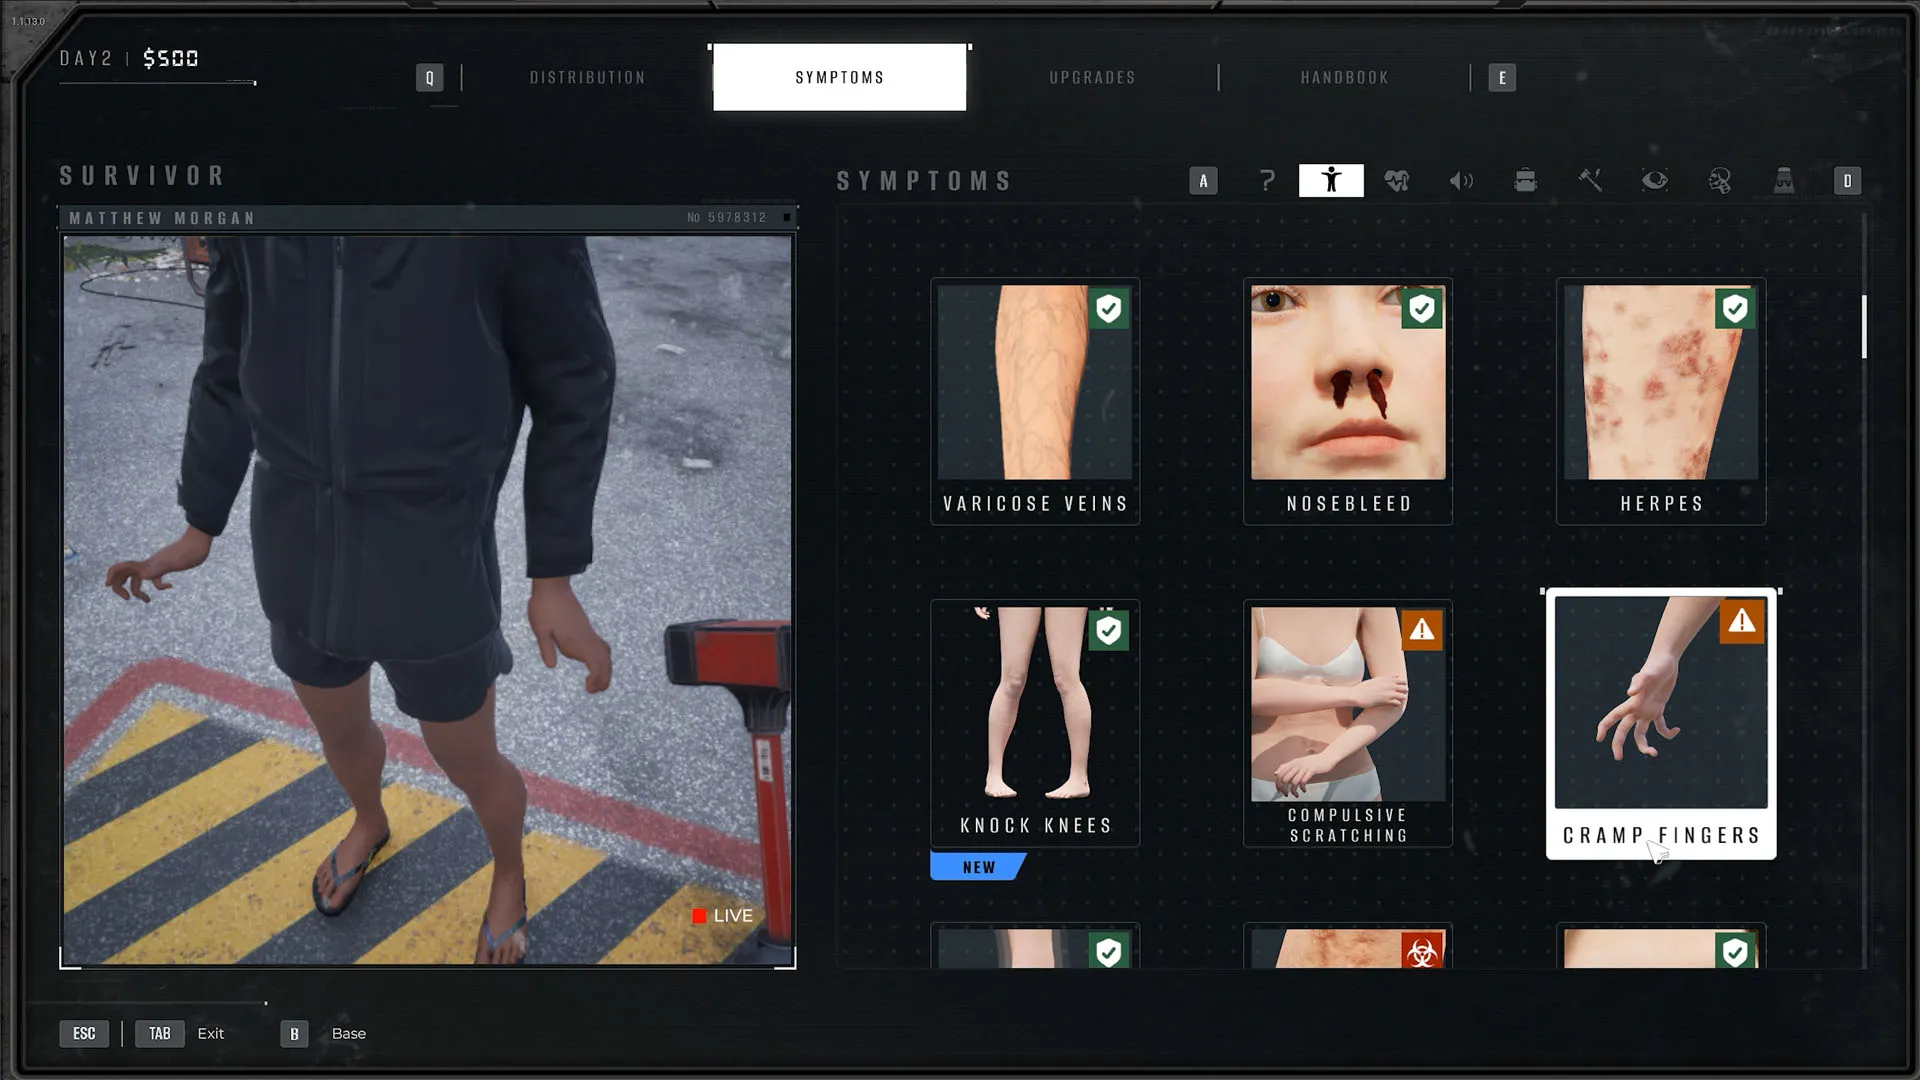1920x1080 pixels.
Task: Click the red biohazard badge icon
Action: [x=1422, y=950]
